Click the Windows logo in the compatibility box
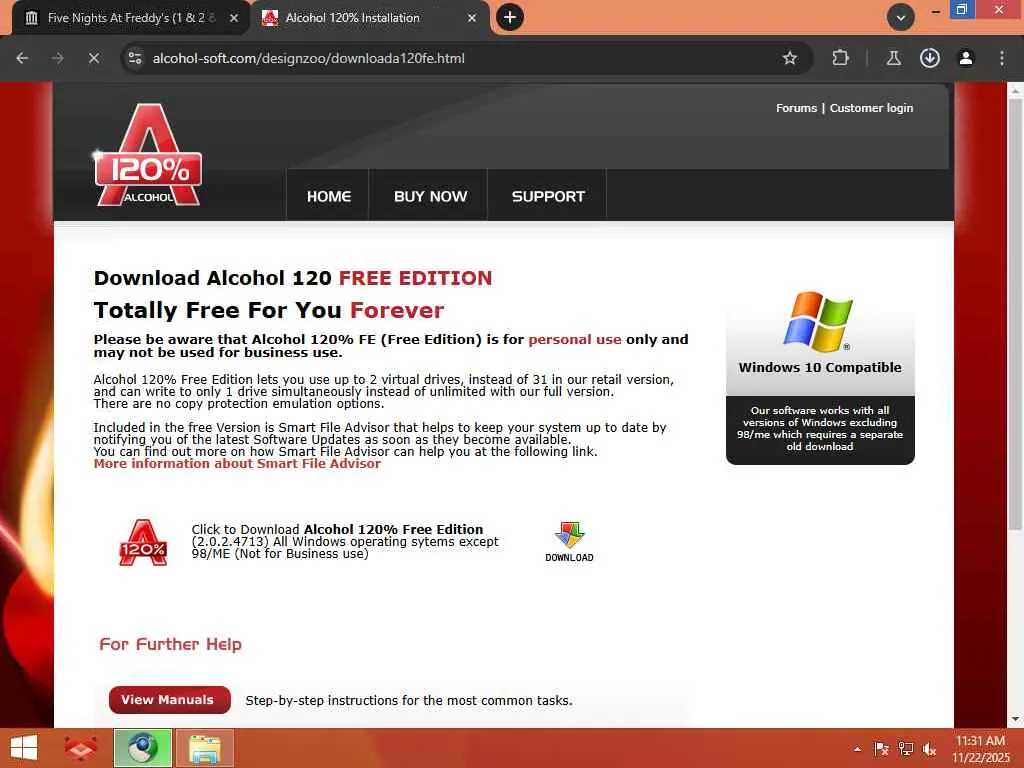 click(818, 321)
